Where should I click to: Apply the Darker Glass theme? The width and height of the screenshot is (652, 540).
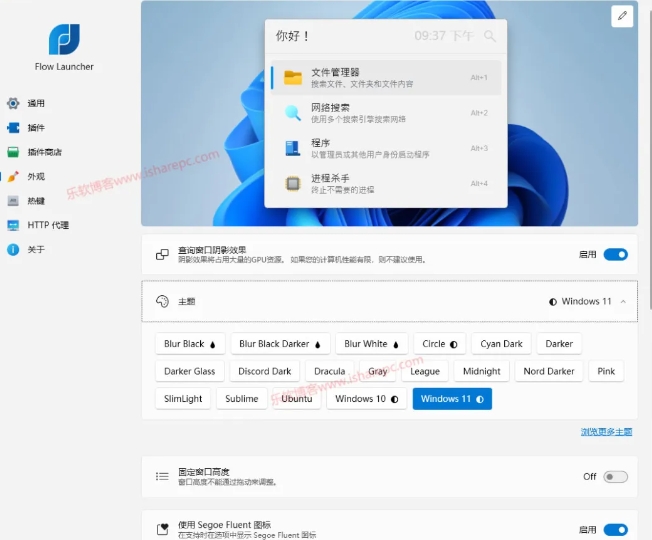coord(190,371)
